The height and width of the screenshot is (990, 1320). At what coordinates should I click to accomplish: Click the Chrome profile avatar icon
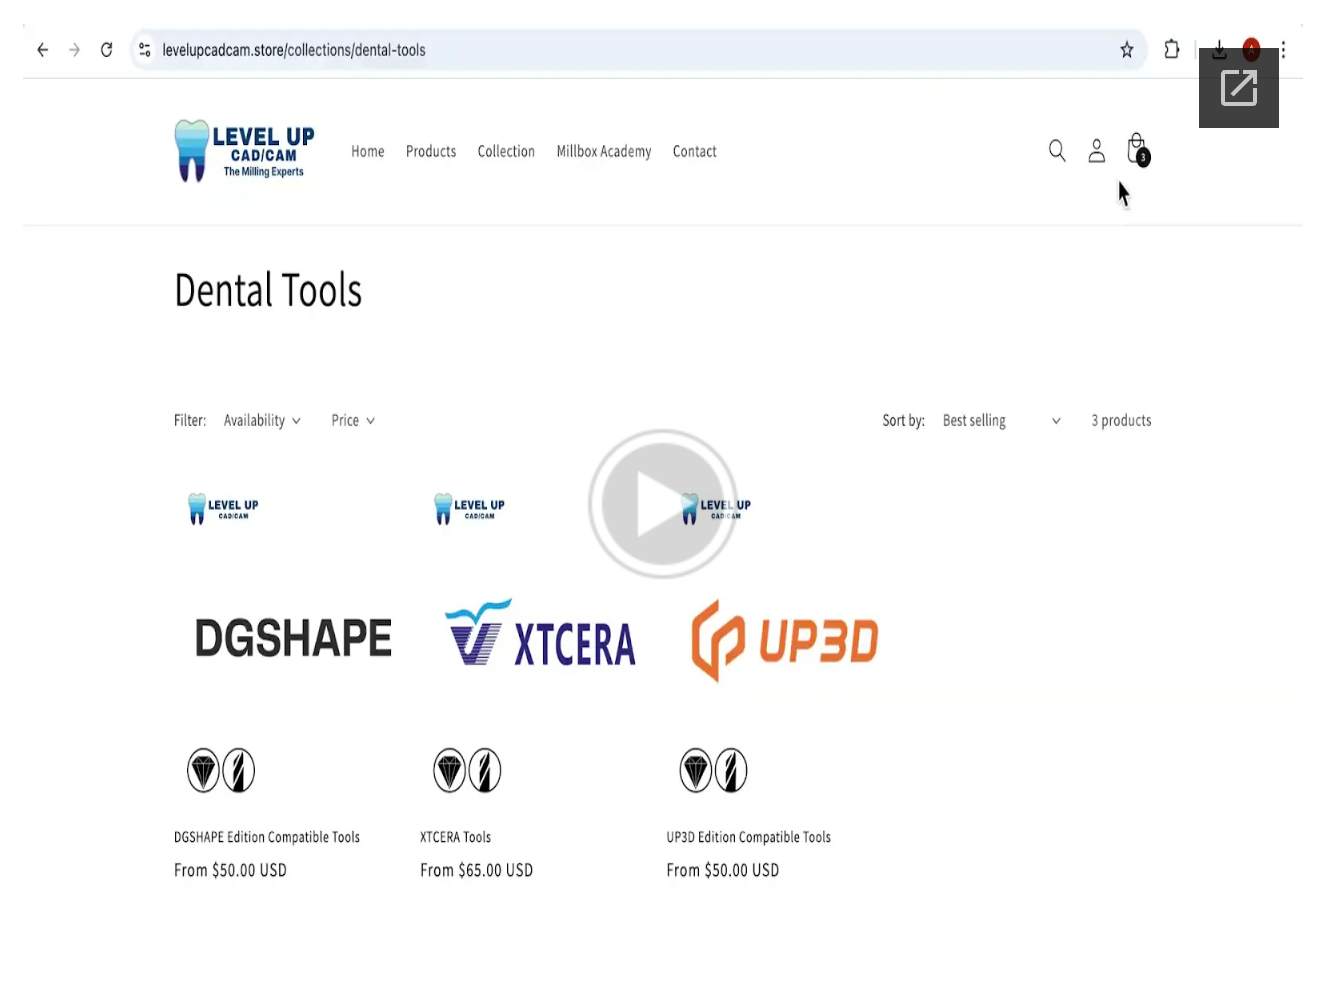(1251, 49)
